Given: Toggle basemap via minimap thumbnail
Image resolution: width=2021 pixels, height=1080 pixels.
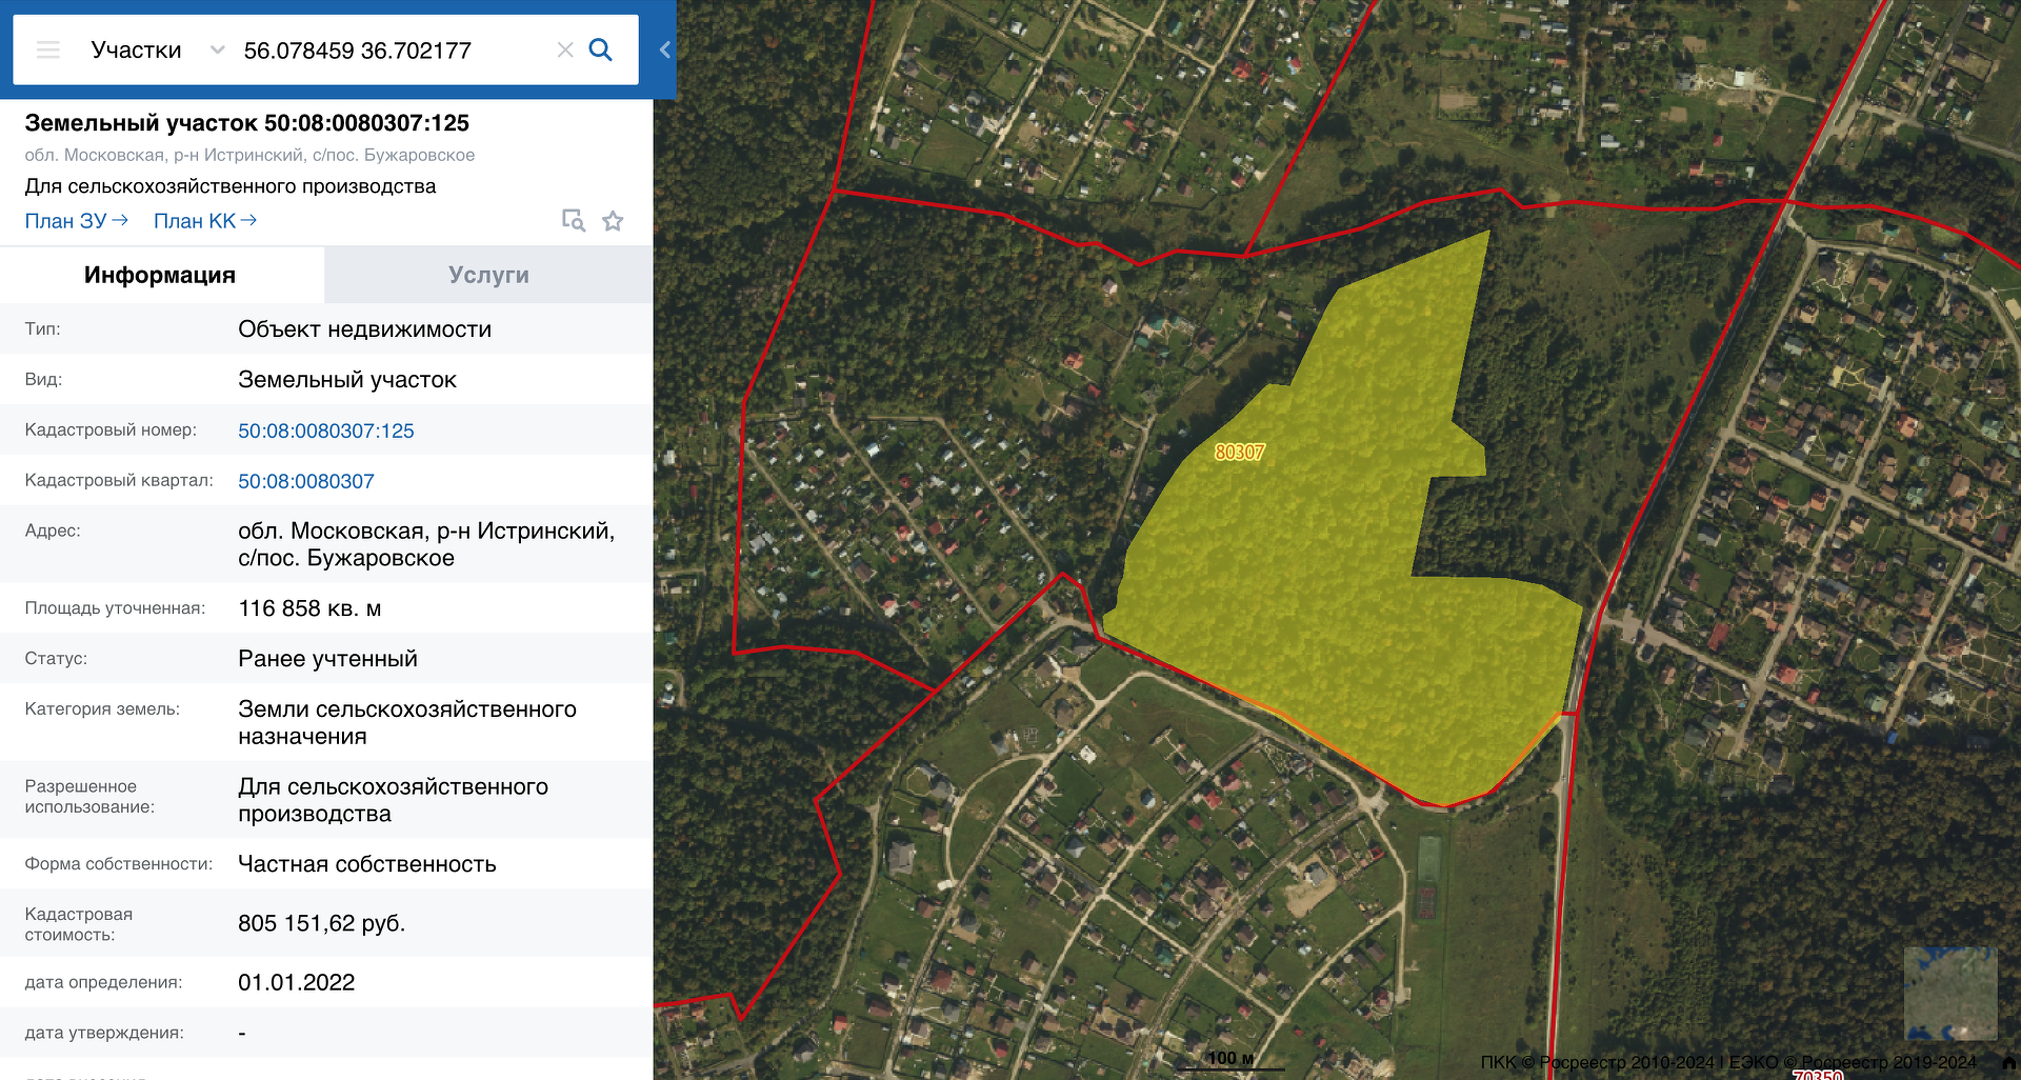Looking at the screenshot, I should click(x=1950, y=994).
